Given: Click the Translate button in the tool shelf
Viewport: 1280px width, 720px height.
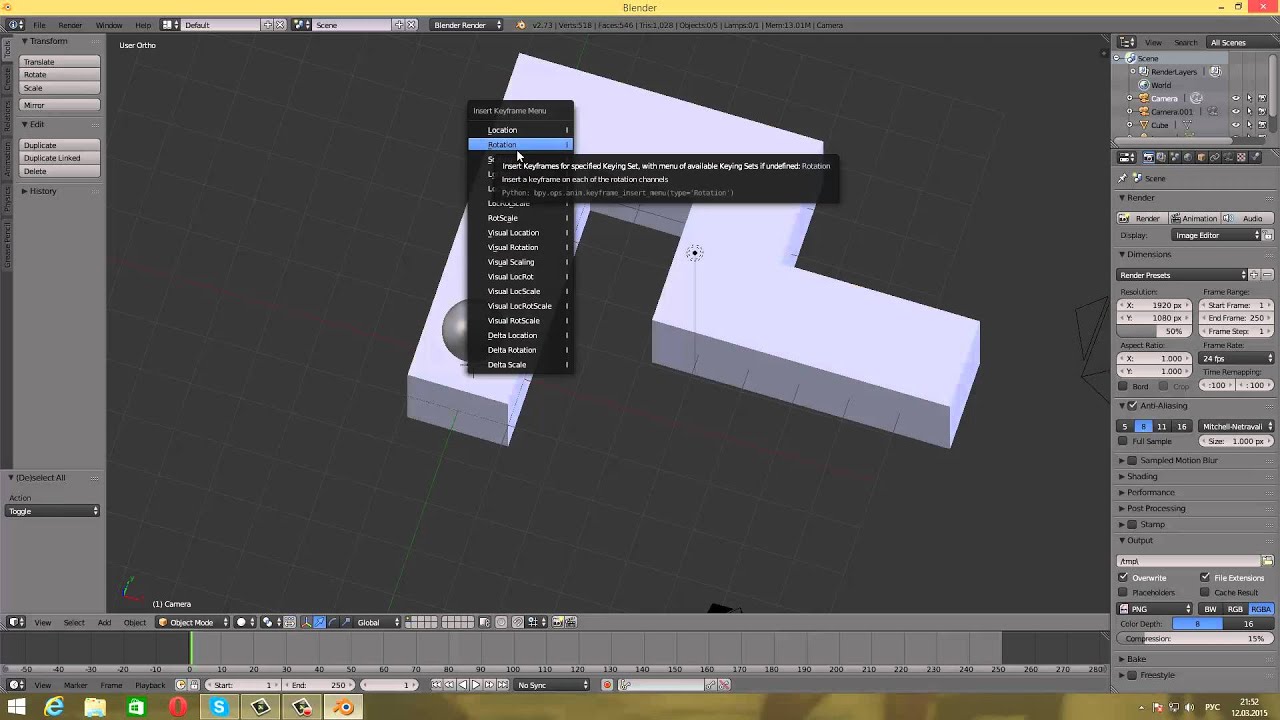Looking at the screenshot, I should point(60,62).
